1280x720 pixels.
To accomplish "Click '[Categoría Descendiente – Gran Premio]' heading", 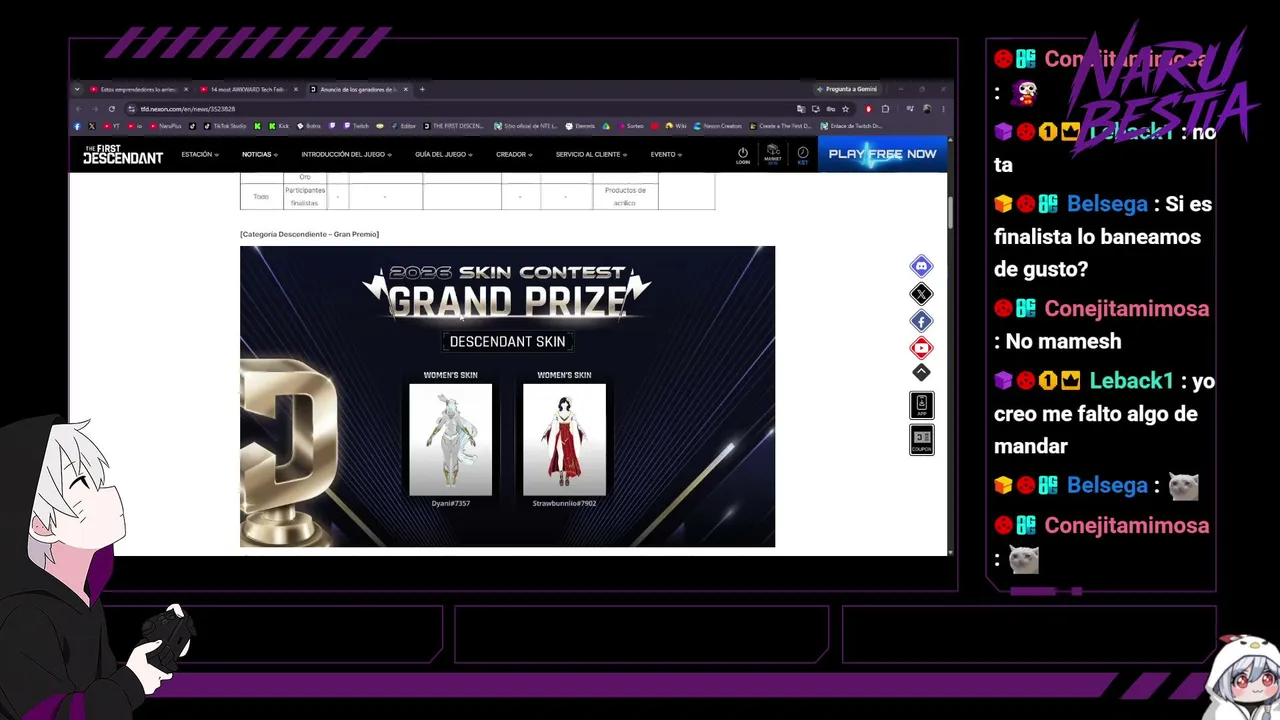I will pyautogui.click(x=309, y=234).
